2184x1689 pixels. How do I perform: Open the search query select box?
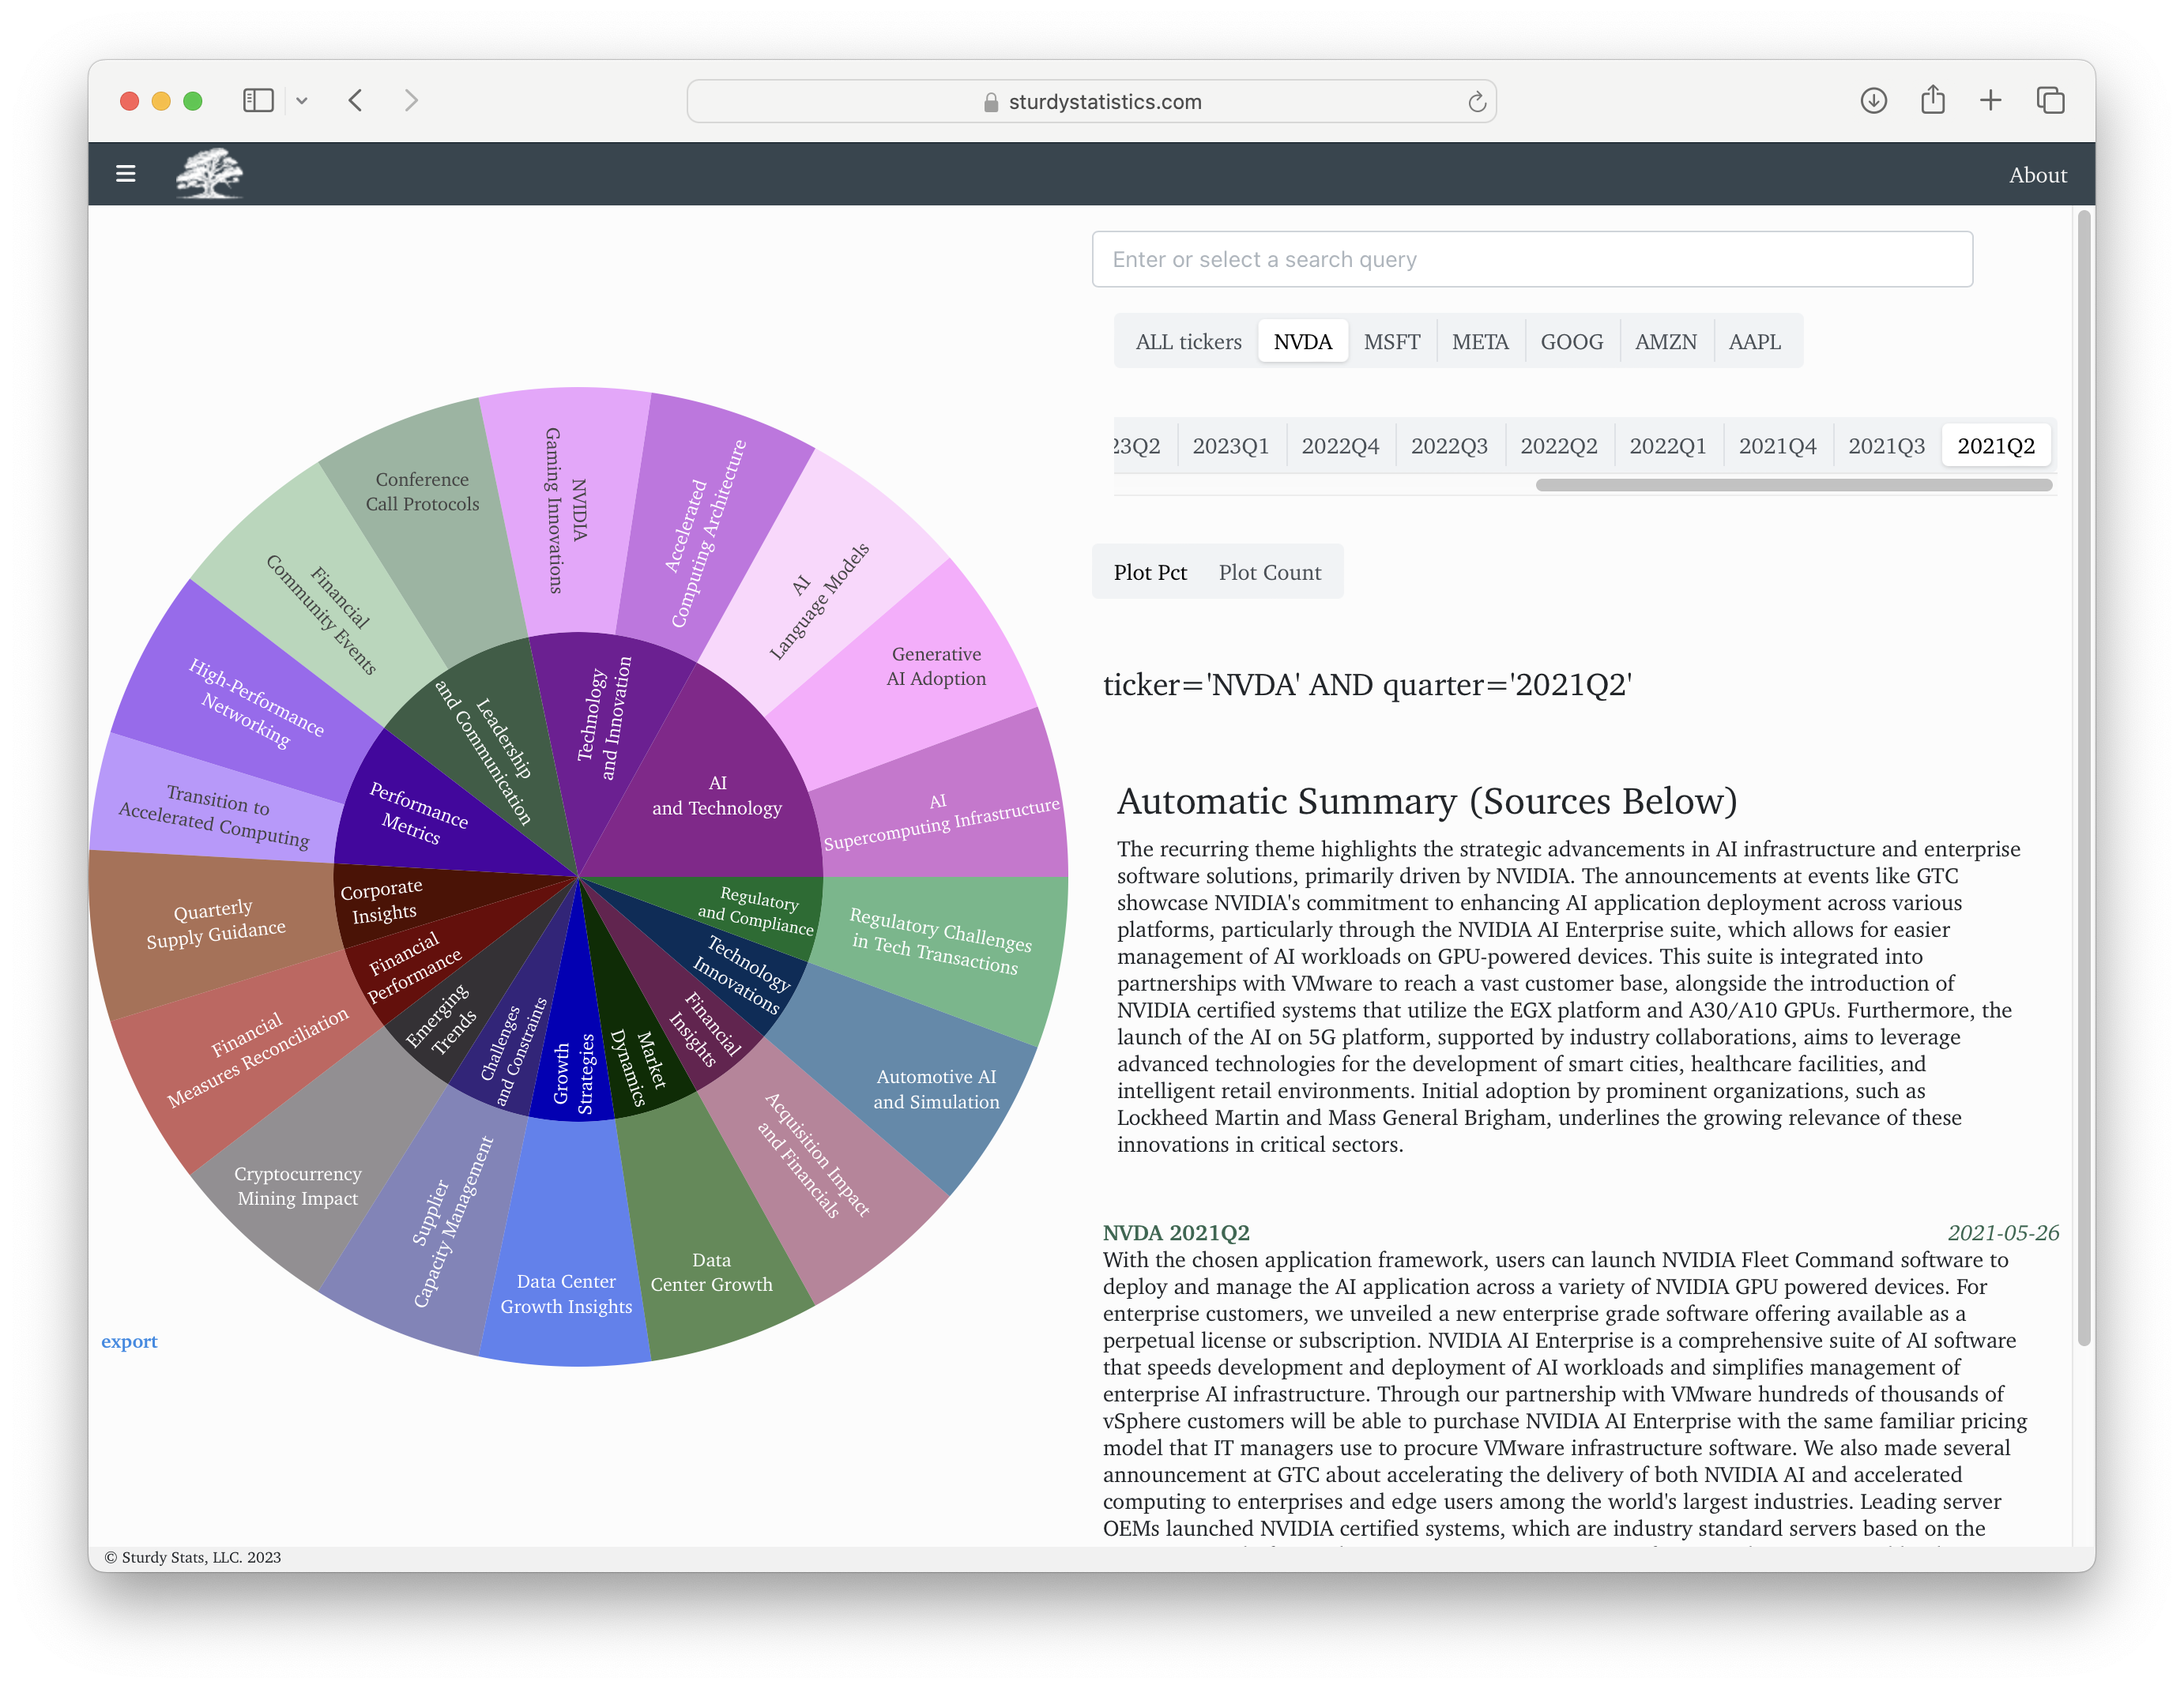point(1531,260)
